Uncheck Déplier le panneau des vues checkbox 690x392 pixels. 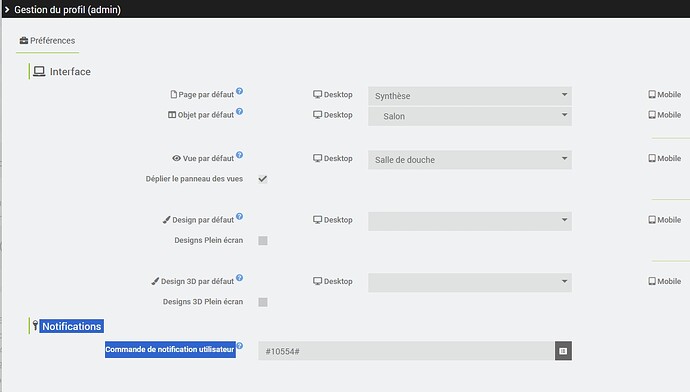coord(263,179)
